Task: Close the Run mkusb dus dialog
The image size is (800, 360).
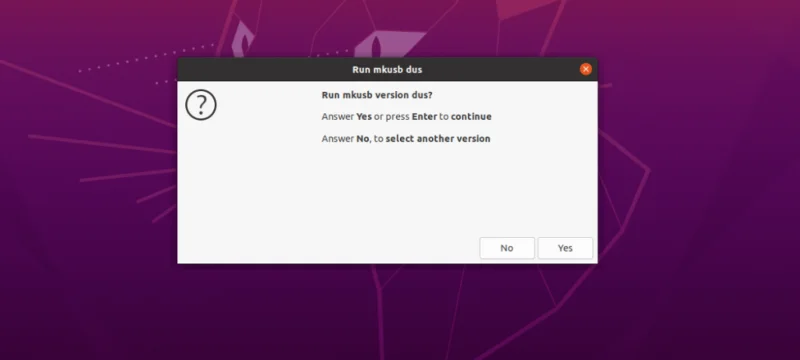Action: (x=585, y=69)
